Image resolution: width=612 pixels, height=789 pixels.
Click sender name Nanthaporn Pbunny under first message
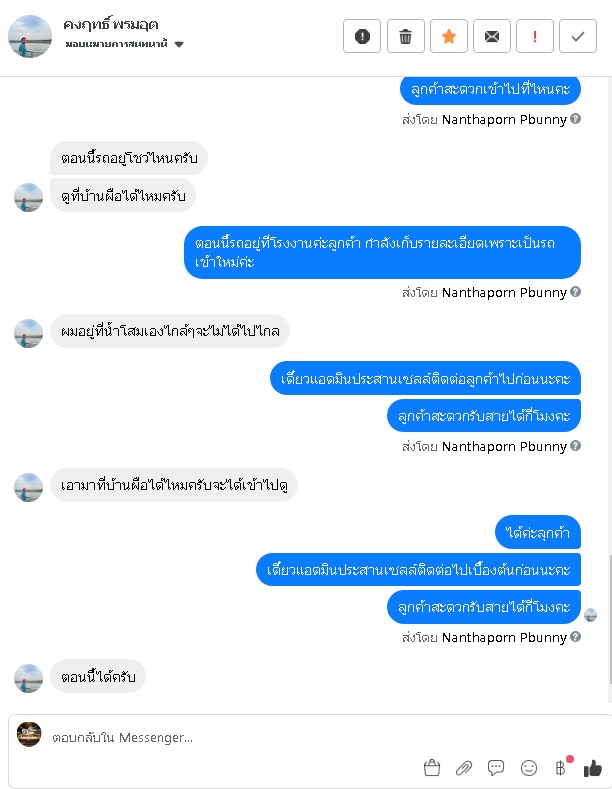[504, 119]
